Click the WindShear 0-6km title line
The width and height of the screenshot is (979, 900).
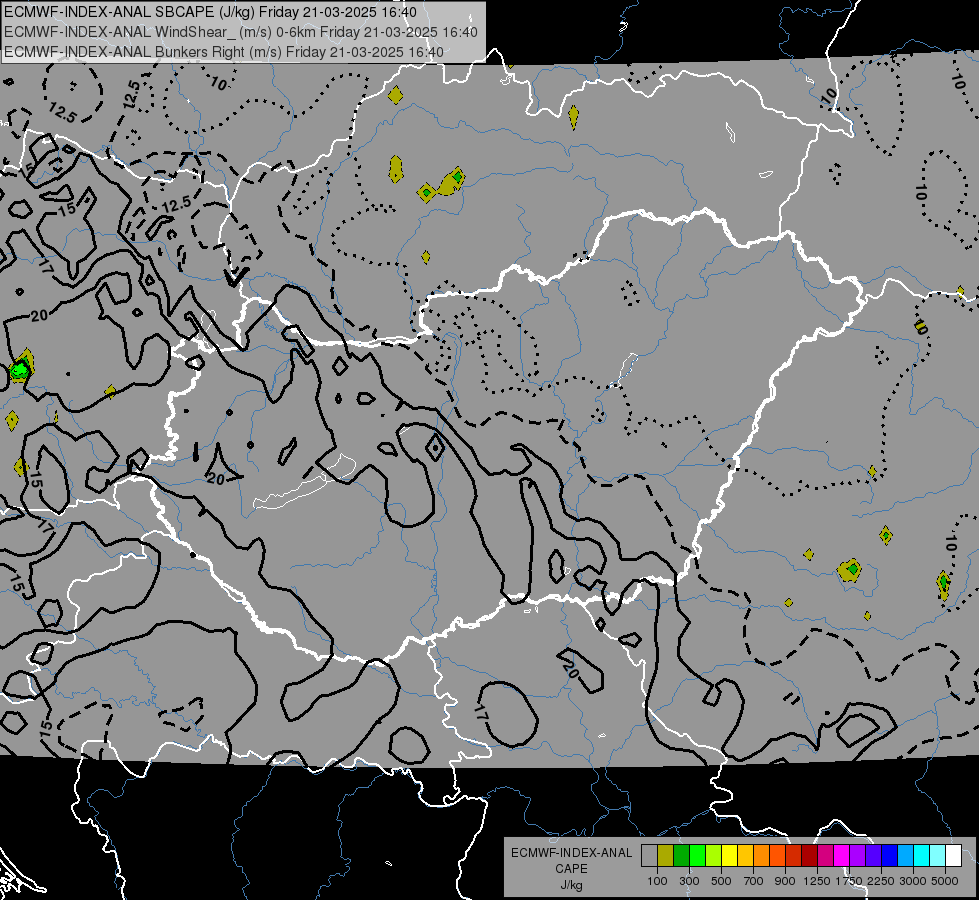tap(240, 32)
